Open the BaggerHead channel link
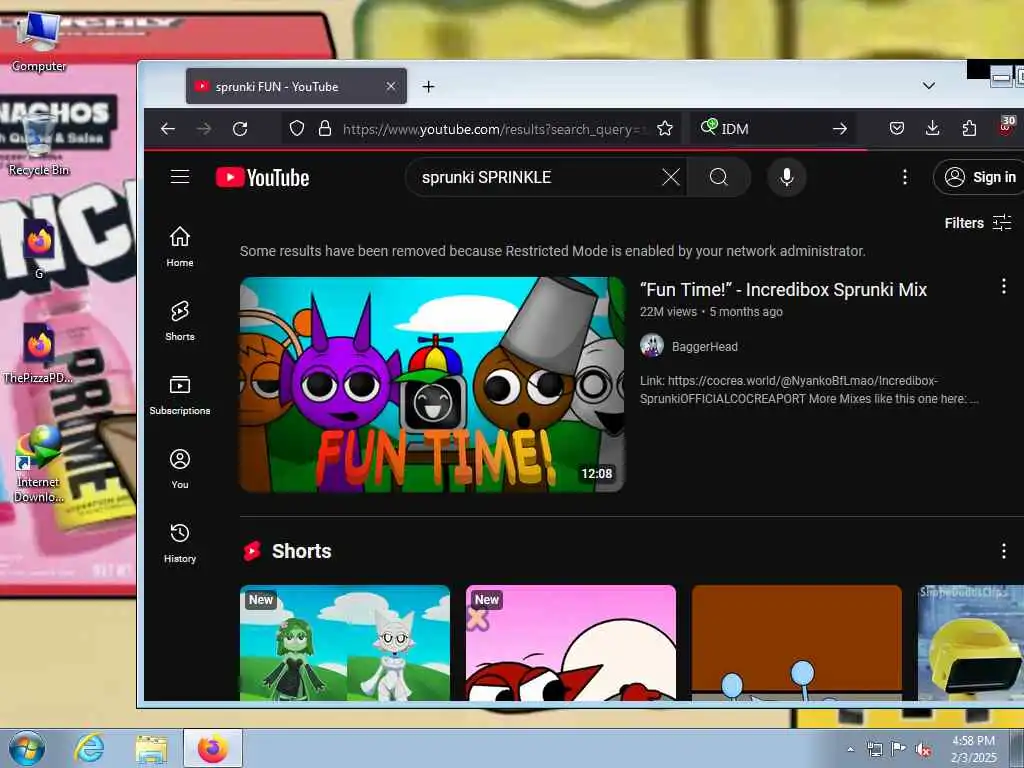The image size is (1024, 768). 705,347
